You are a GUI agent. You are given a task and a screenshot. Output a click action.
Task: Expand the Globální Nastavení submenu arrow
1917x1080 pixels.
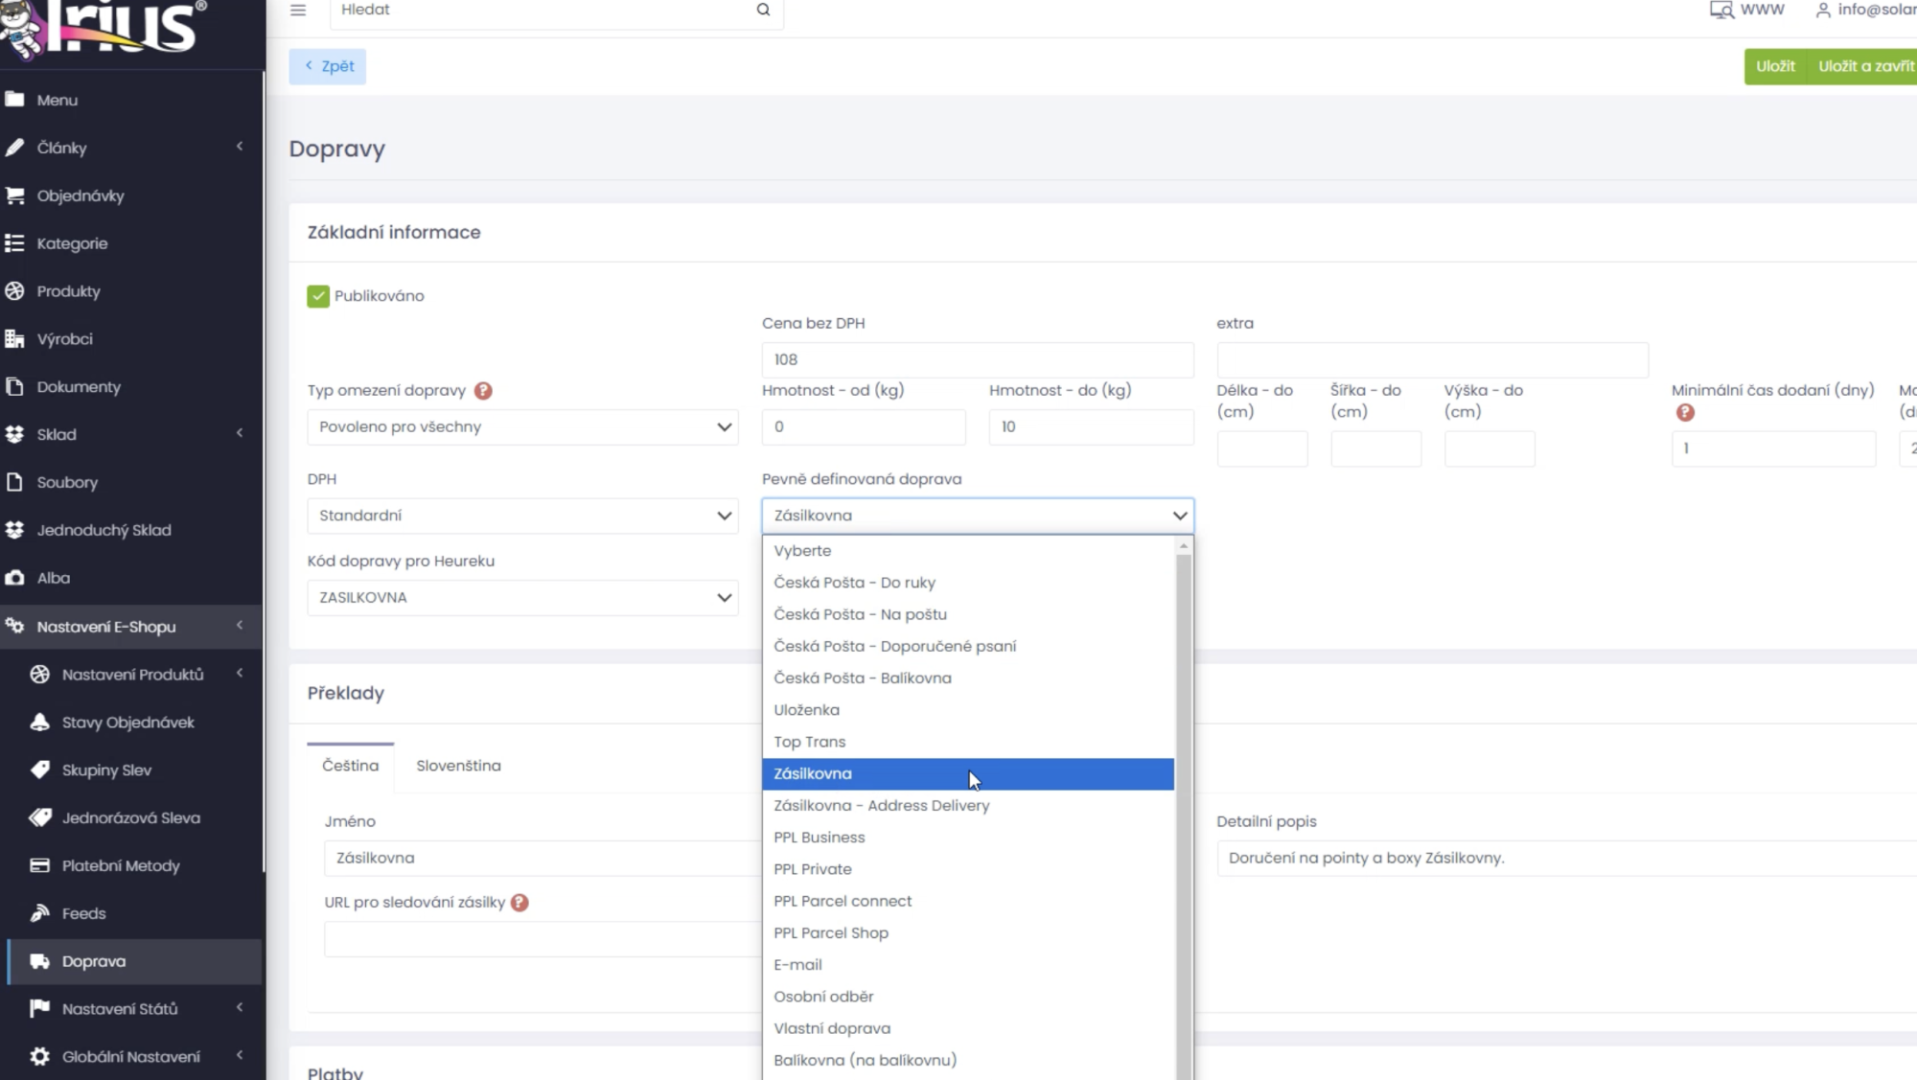[240, 1055]
